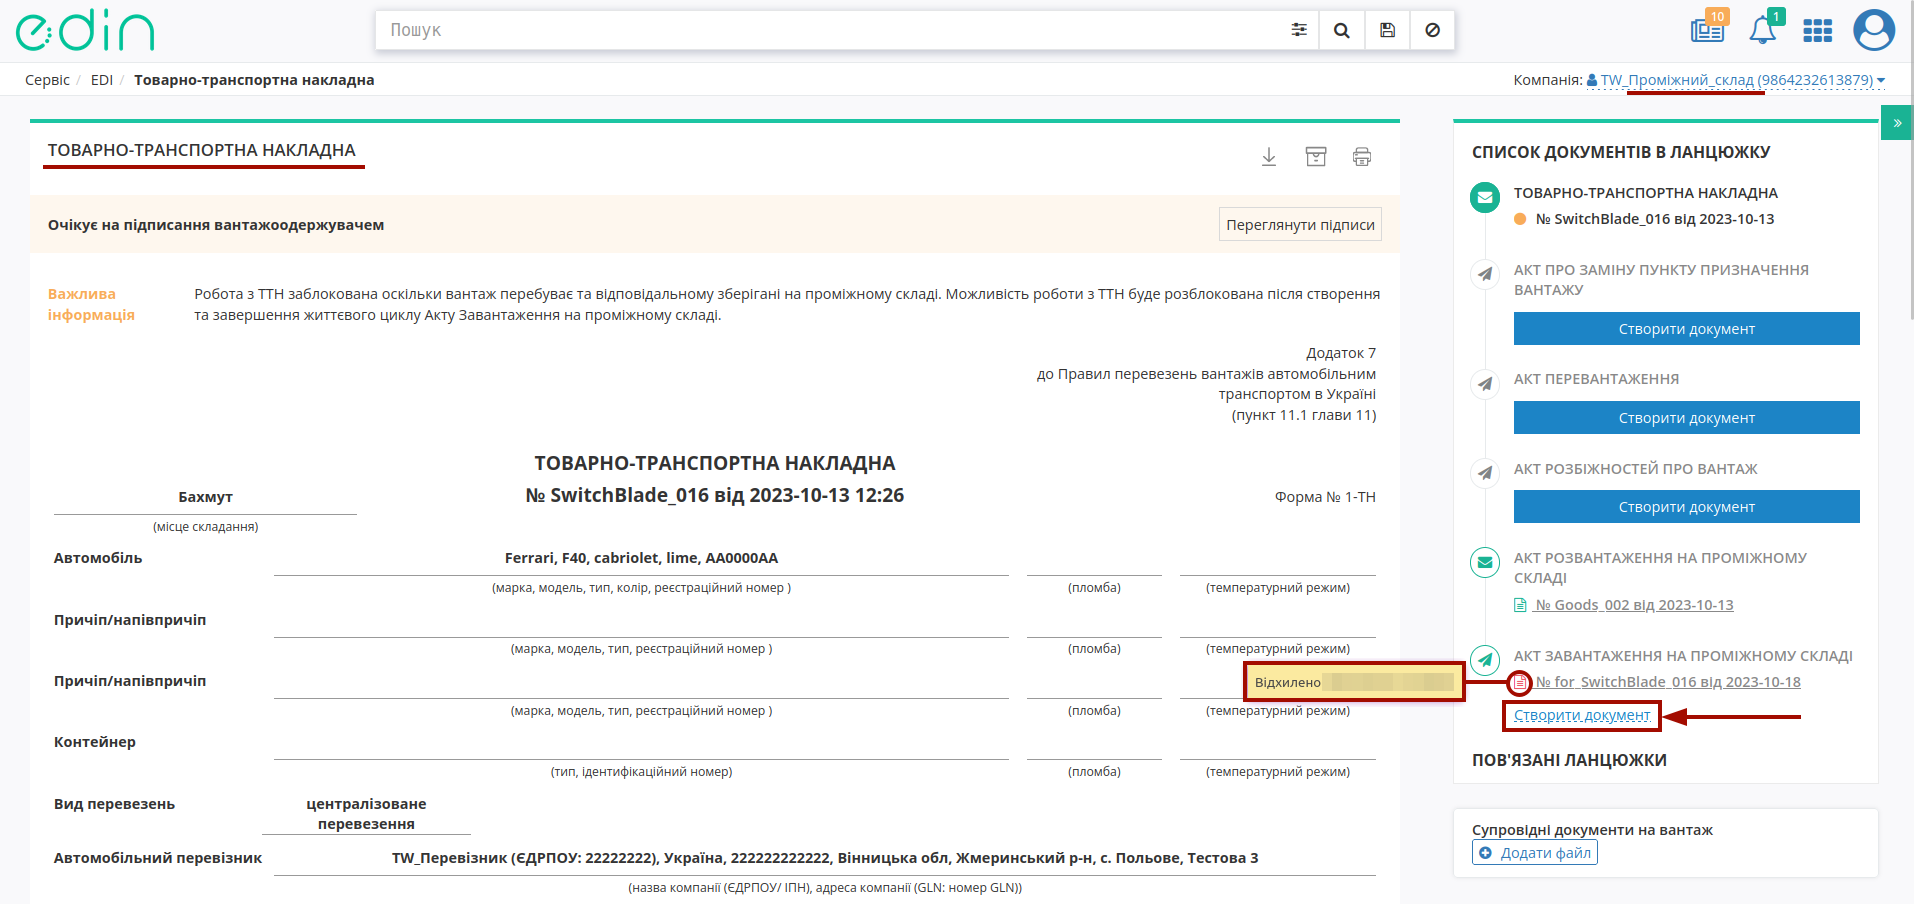Click the magnifier search icon
The image size is (1914, 904).
(1342, 30)
